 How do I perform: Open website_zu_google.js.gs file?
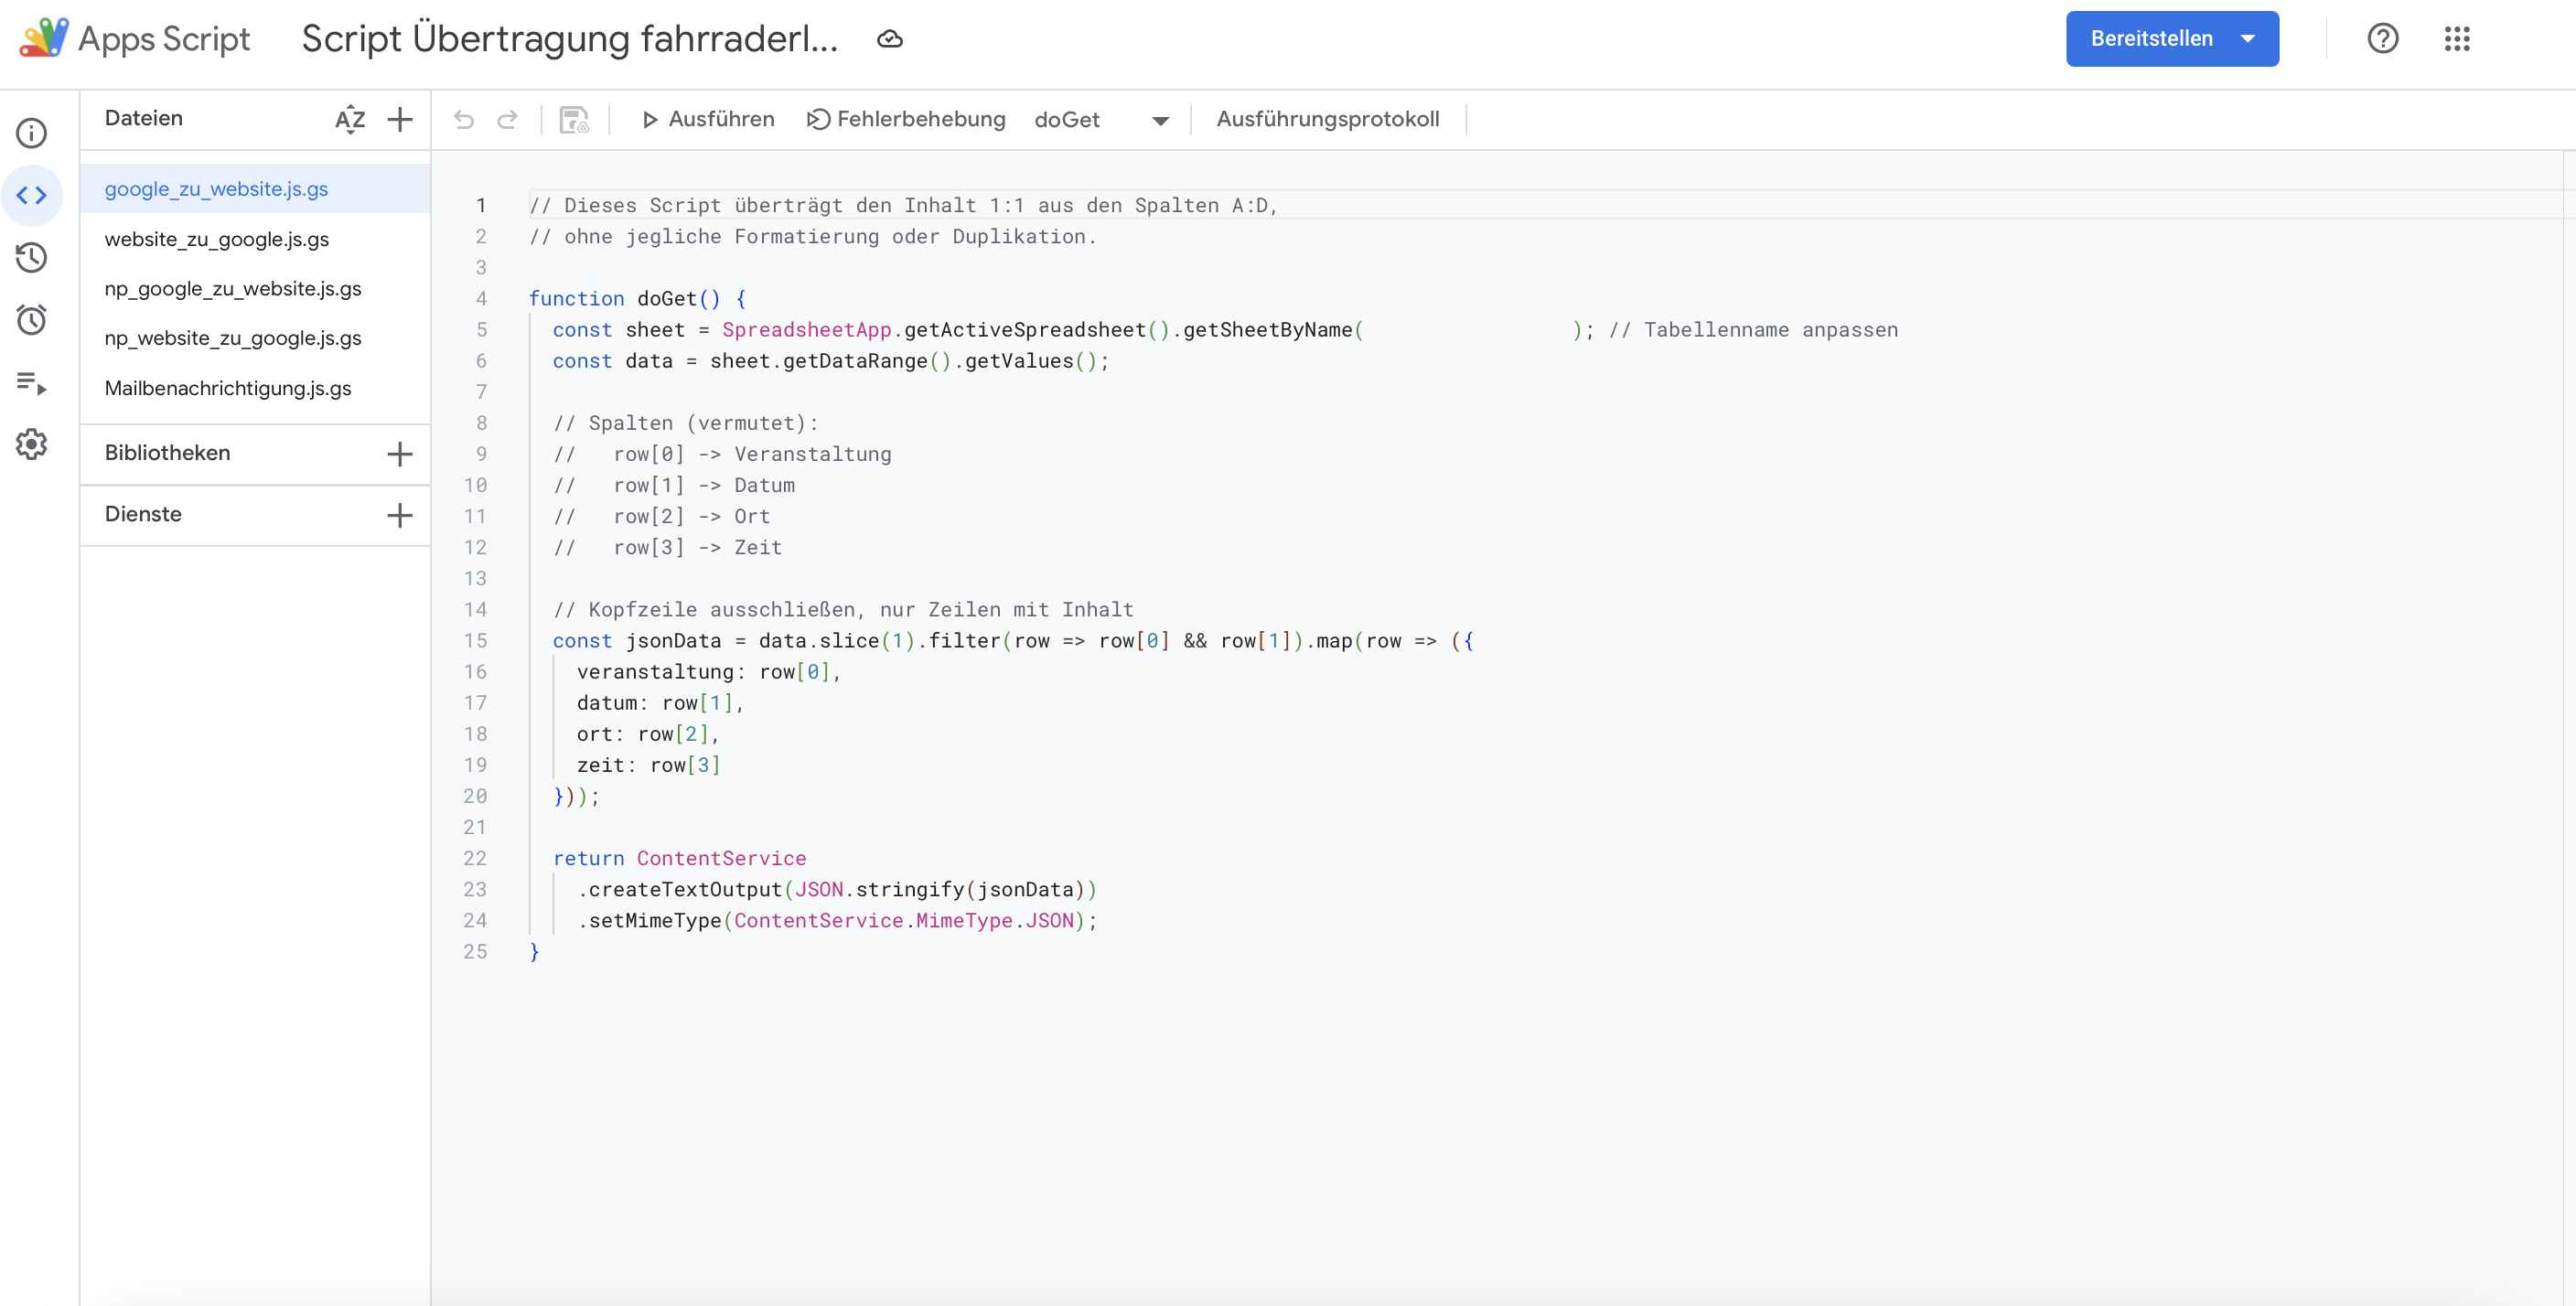(x=217, y=239)
